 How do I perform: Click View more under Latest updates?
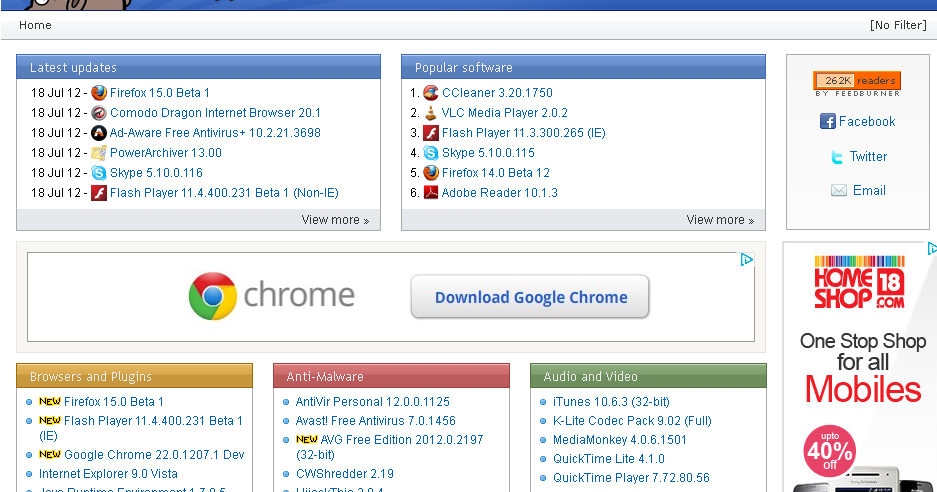tap(335, 220)
